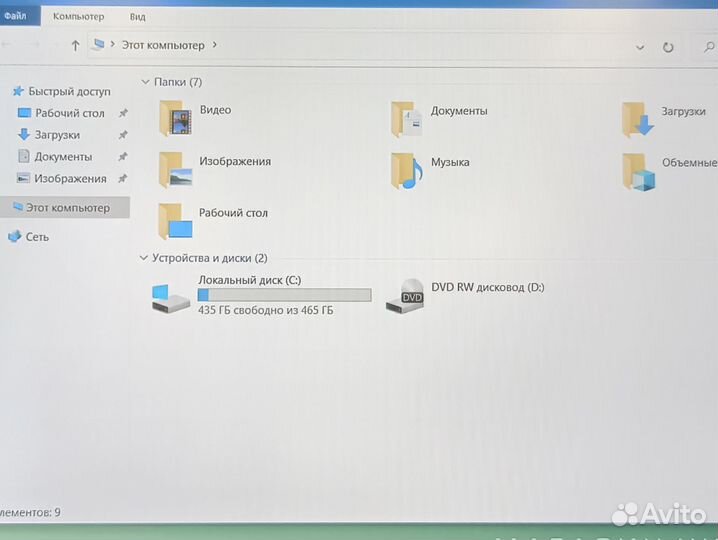The image size is (718, 540).
Task: Collapse the Папки (7) group
Action: coord(145,82)
